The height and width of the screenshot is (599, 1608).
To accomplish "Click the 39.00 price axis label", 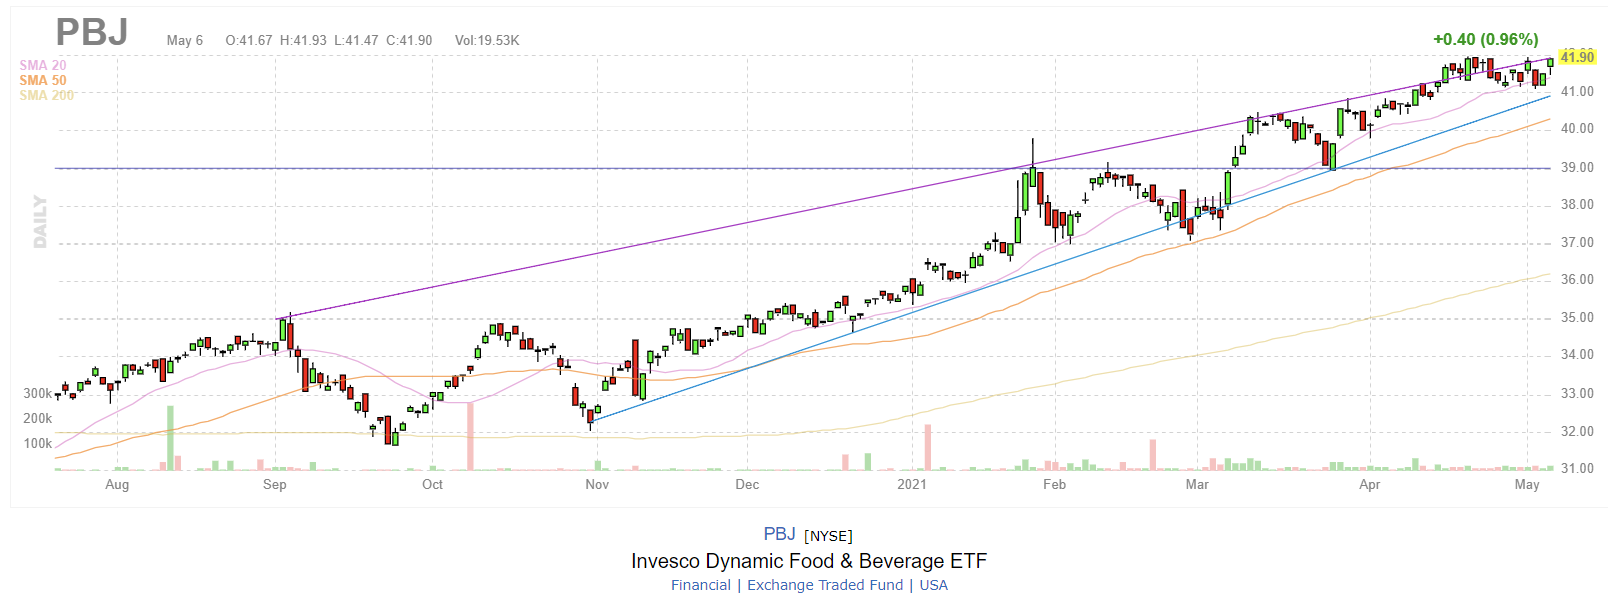I will [x=1577, y=167].
